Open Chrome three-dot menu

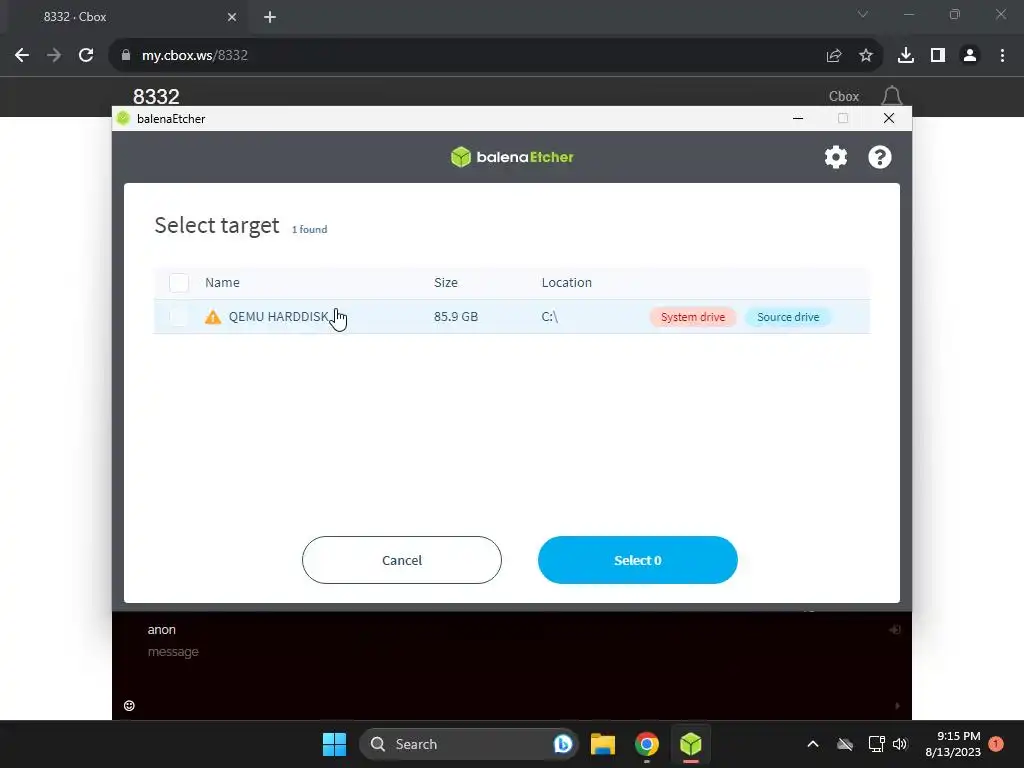click(1002, 56)
